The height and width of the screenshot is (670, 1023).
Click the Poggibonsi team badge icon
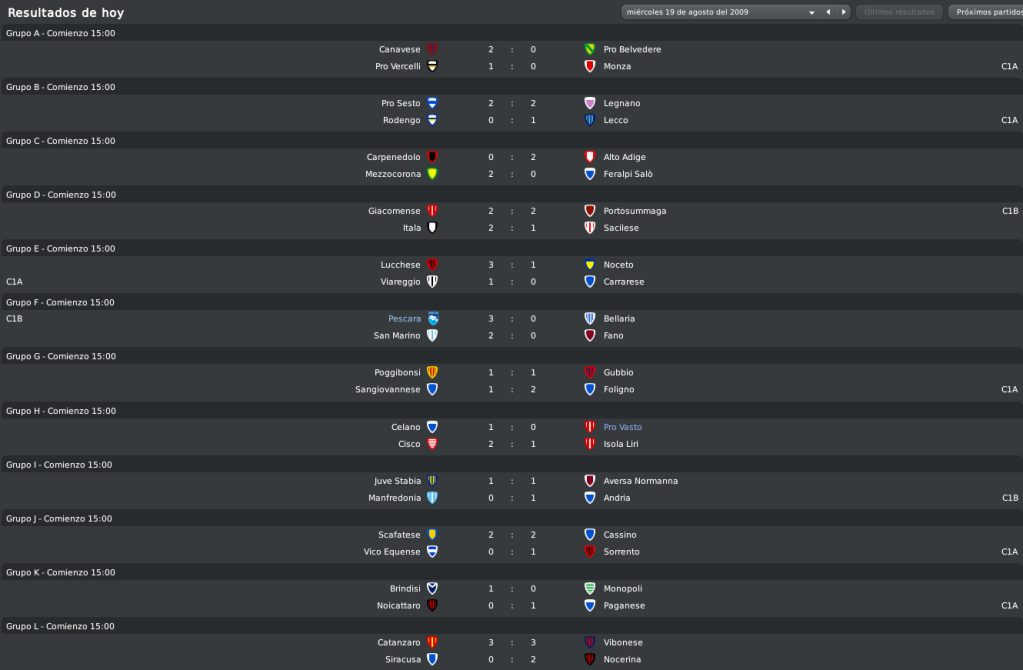point(432,373)
